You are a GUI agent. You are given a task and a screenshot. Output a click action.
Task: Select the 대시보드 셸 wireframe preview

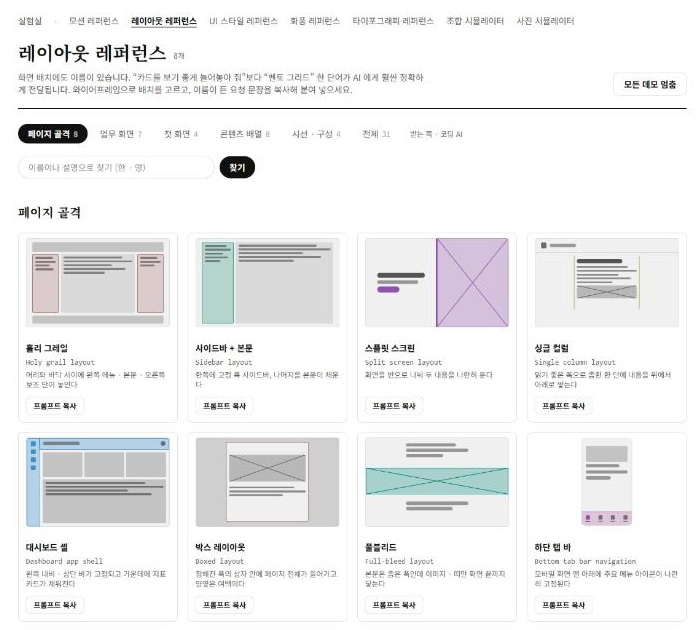point(98,482)
